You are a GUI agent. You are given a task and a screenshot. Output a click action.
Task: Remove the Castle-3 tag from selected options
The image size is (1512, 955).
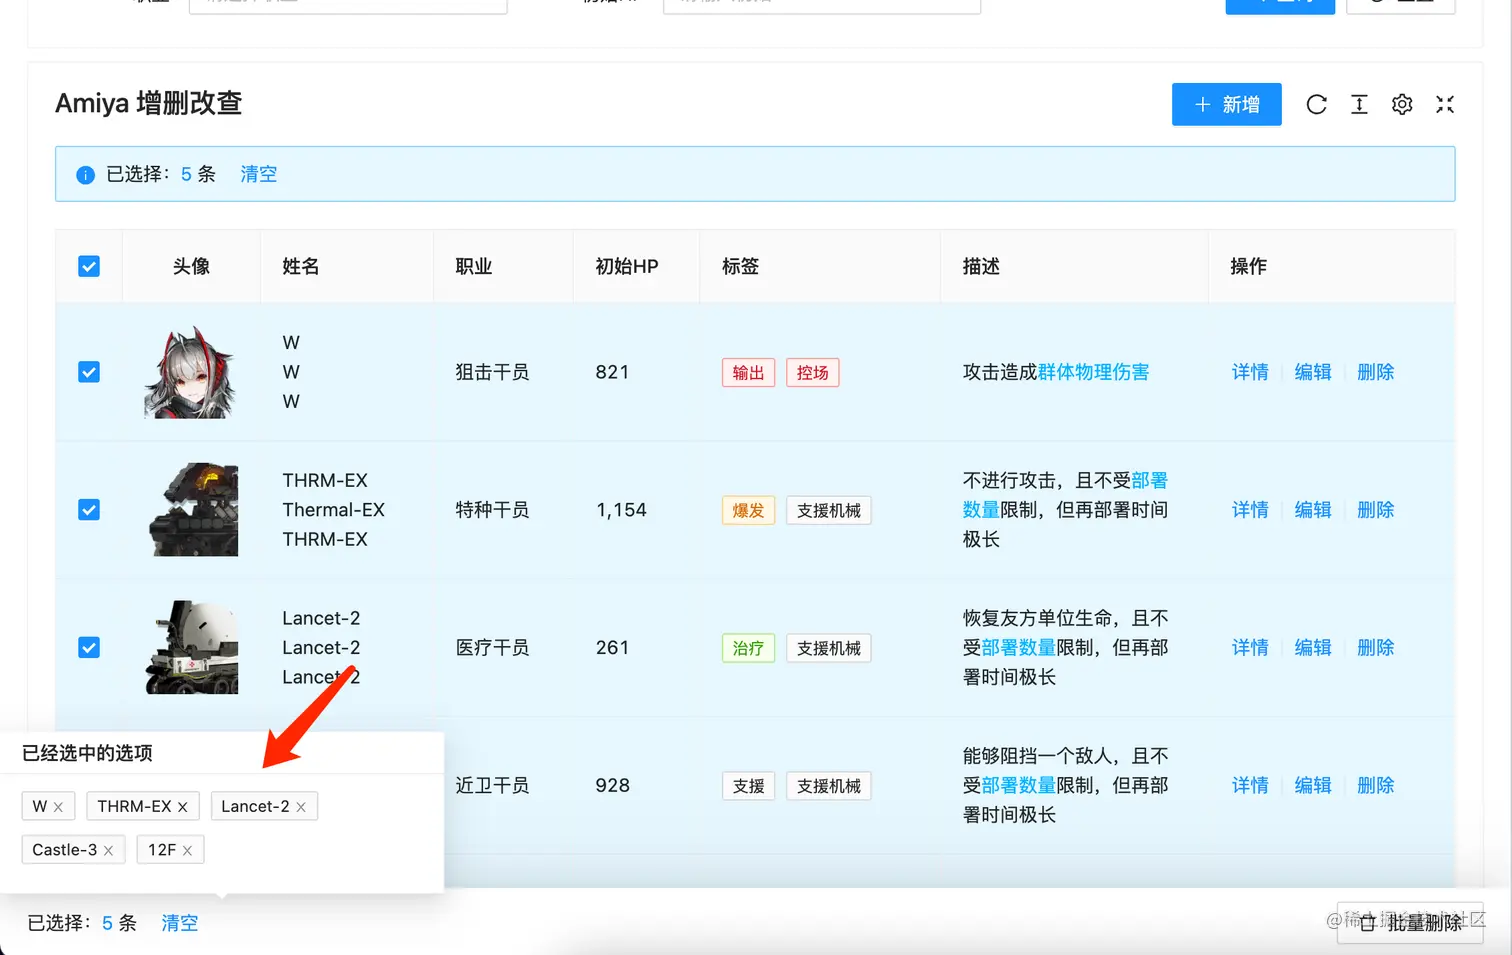108,850
